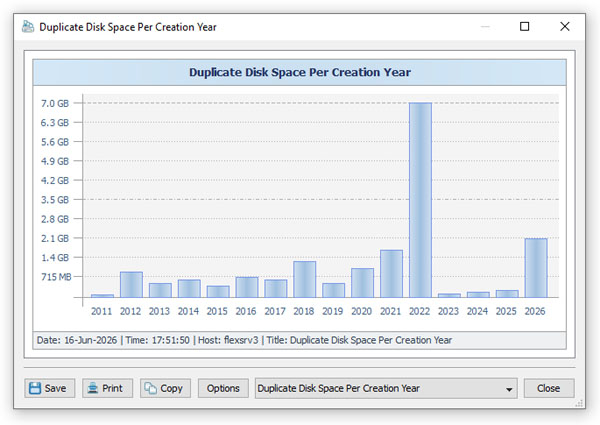Select the 2026 bar in the chart
The height and width of the screenshot is (425, 600).
pyautogui.click(x=536, y=268)
